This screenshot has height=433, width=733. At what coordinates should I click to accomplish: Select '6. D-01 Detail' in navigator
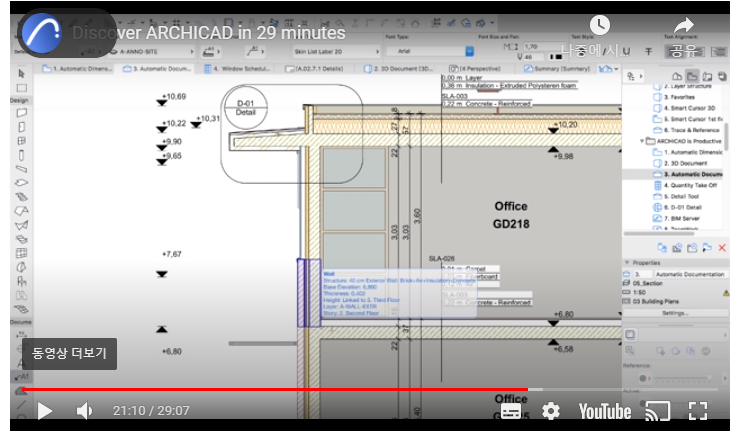tap(677, 207)
